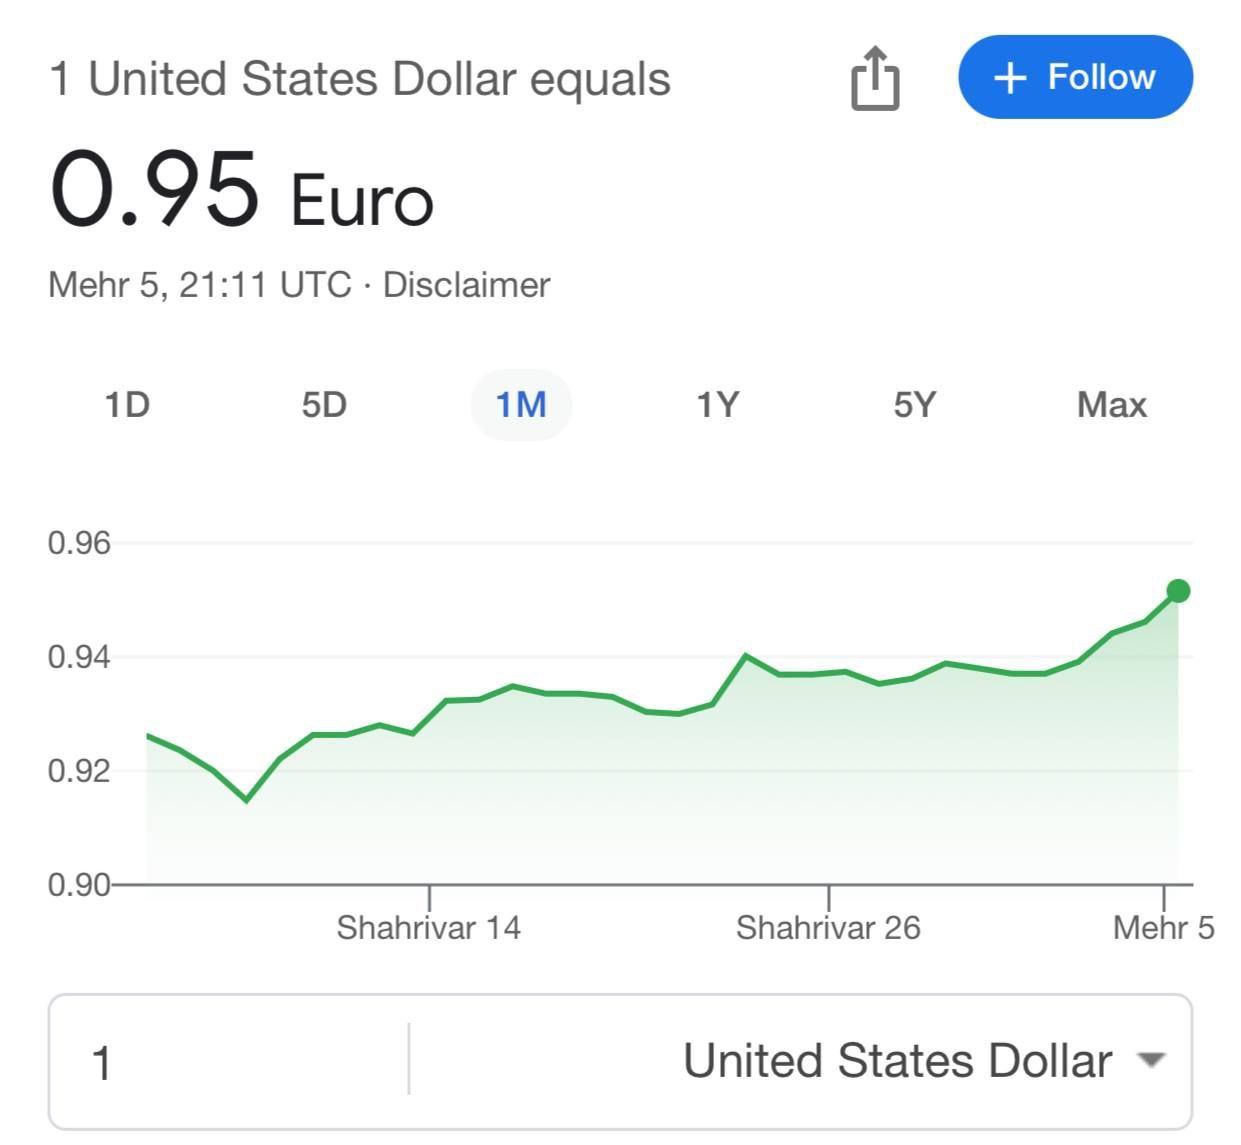Image resolution: width=1241 pixels, height=1145 pixels.
Task: Open the Disclaimer link
Action: click(467, 285)
